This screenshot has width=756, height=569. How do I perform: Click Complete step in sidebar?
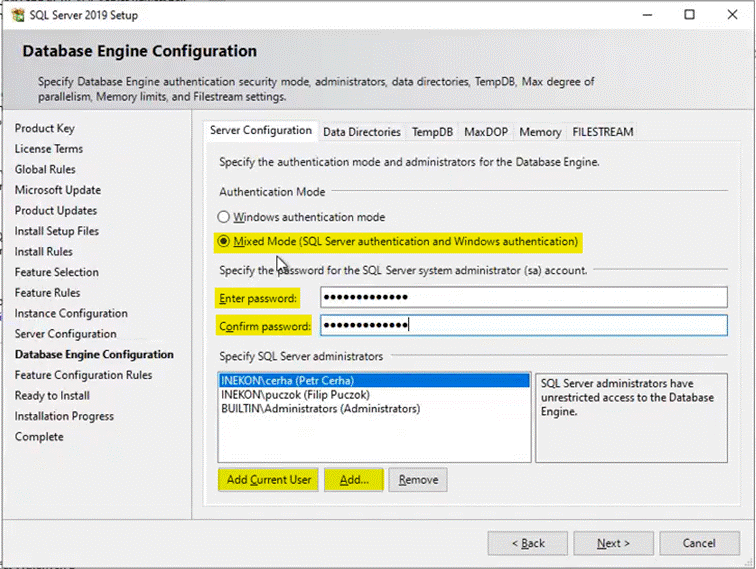(x=39, y=437)
